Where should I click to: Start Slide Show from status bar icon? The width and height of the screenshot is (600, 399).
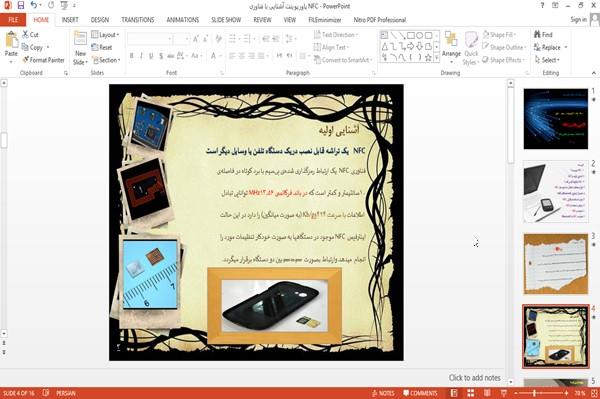(x=504, y=393)
